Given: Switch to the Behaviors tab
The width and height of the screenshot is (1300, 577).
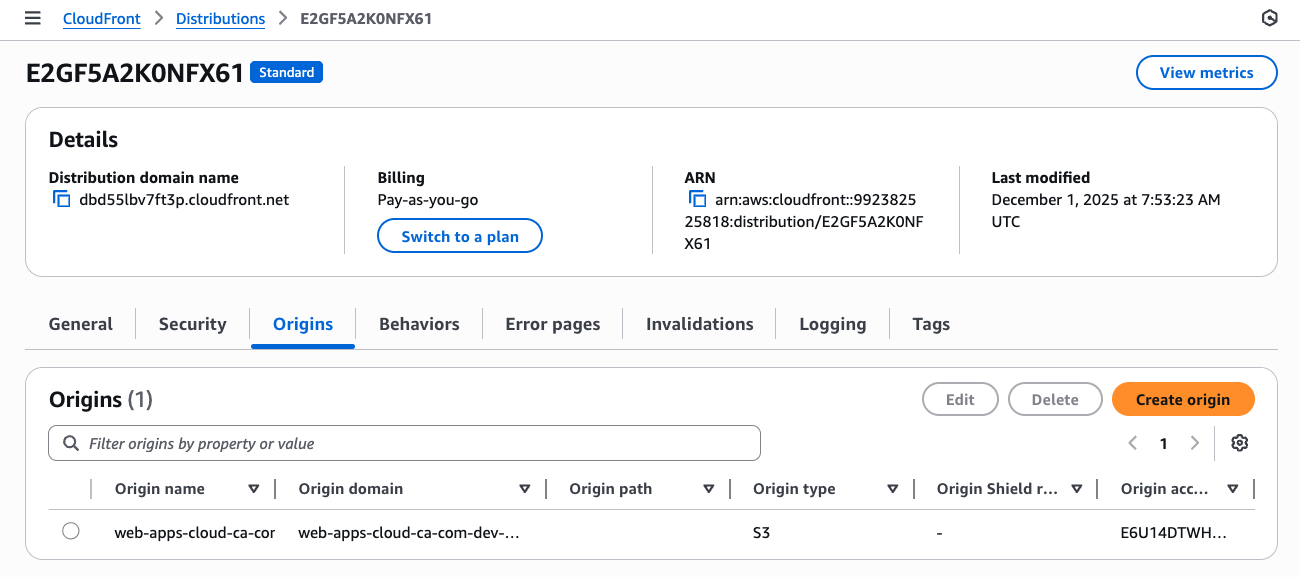Looking at the screenshot, I should point(418,323).
